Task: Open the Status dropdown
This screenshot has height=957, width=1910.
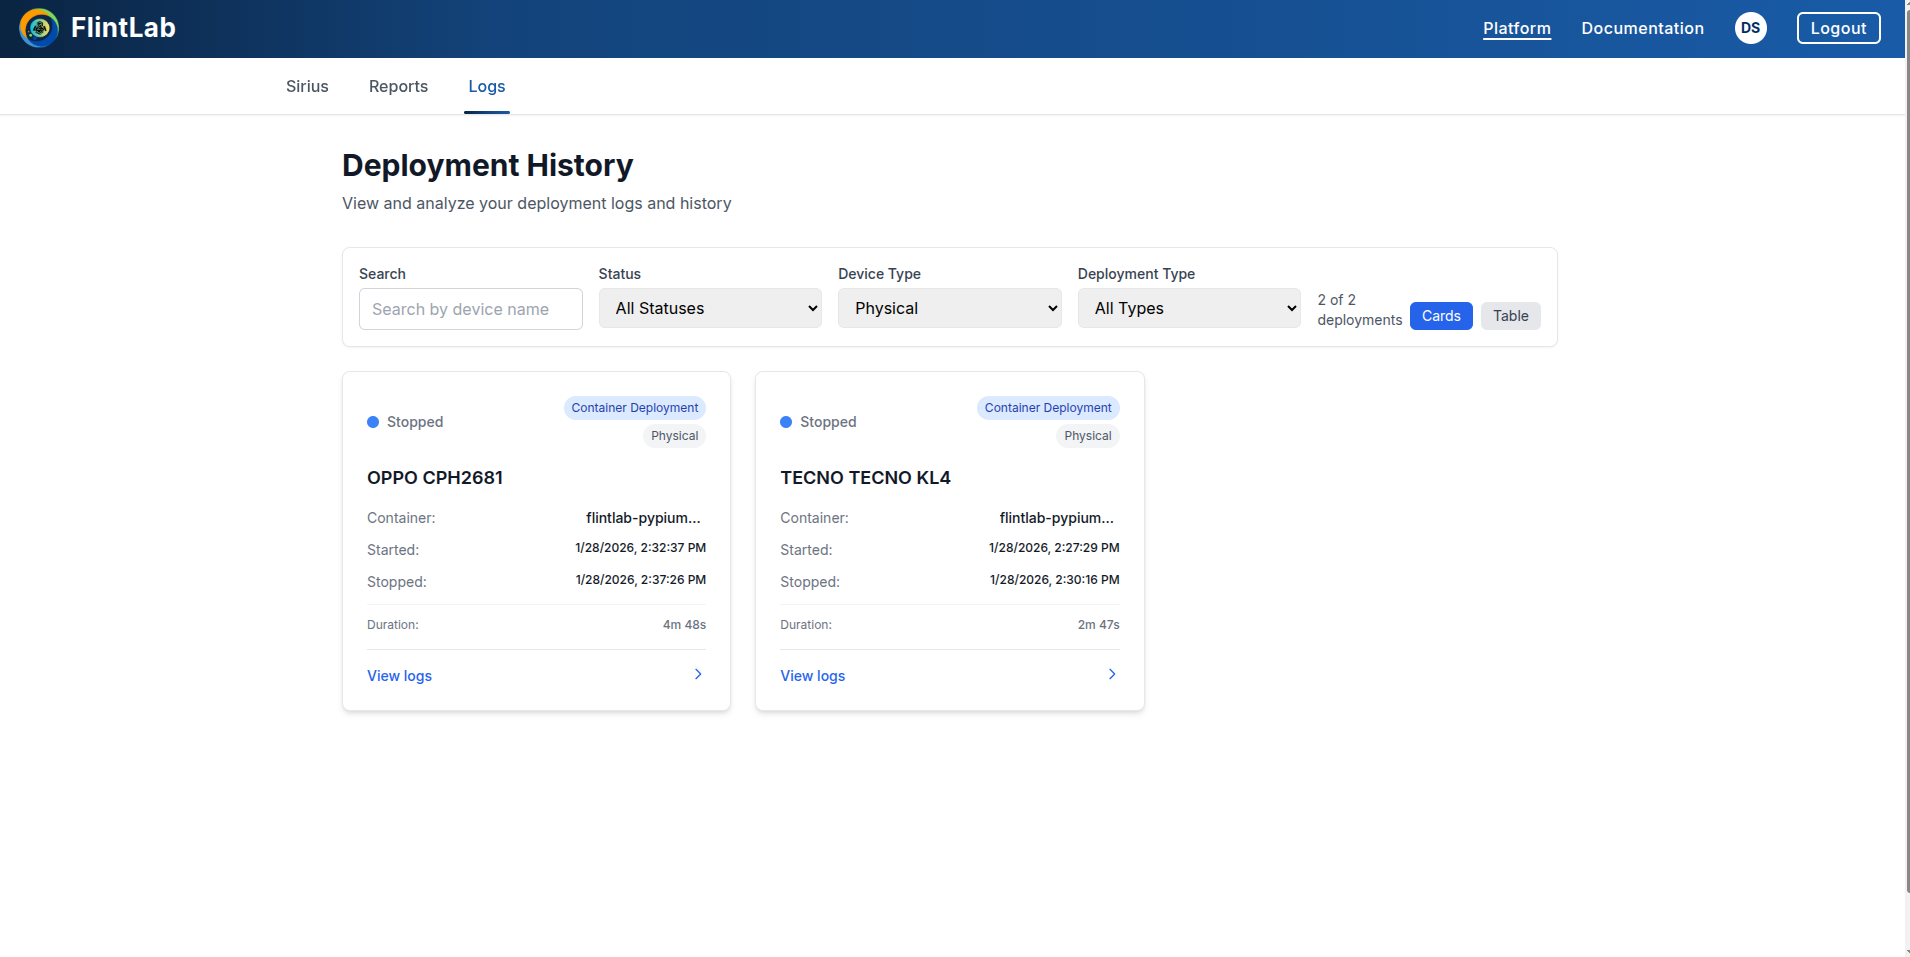Action: (710, 308)
